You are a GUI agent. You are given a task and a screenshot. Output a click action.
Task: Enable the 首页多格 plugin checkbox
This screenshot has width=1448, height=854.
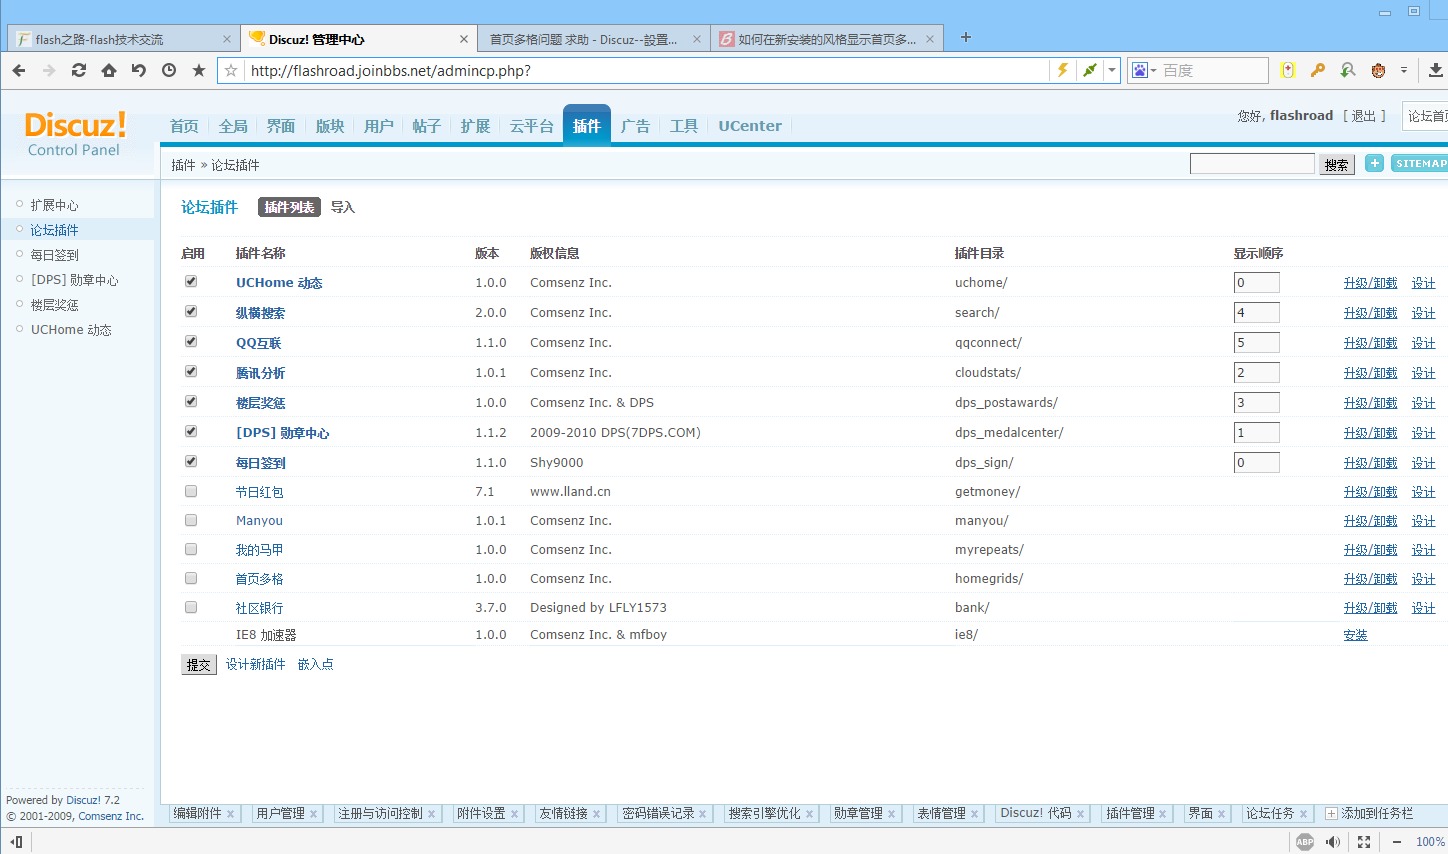point(191,578)
